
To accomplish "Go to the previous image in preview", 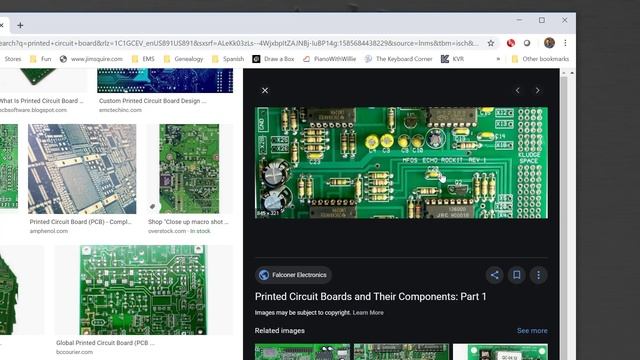I will 518,91.
